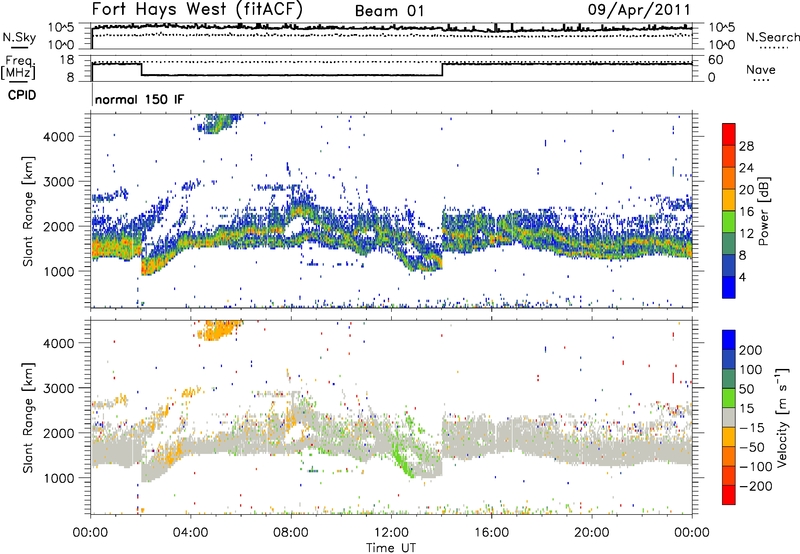The image size is (800, 554).
Task: Select the "Slant Range [km]" label of velocity panel
Action: coord(28,418)
